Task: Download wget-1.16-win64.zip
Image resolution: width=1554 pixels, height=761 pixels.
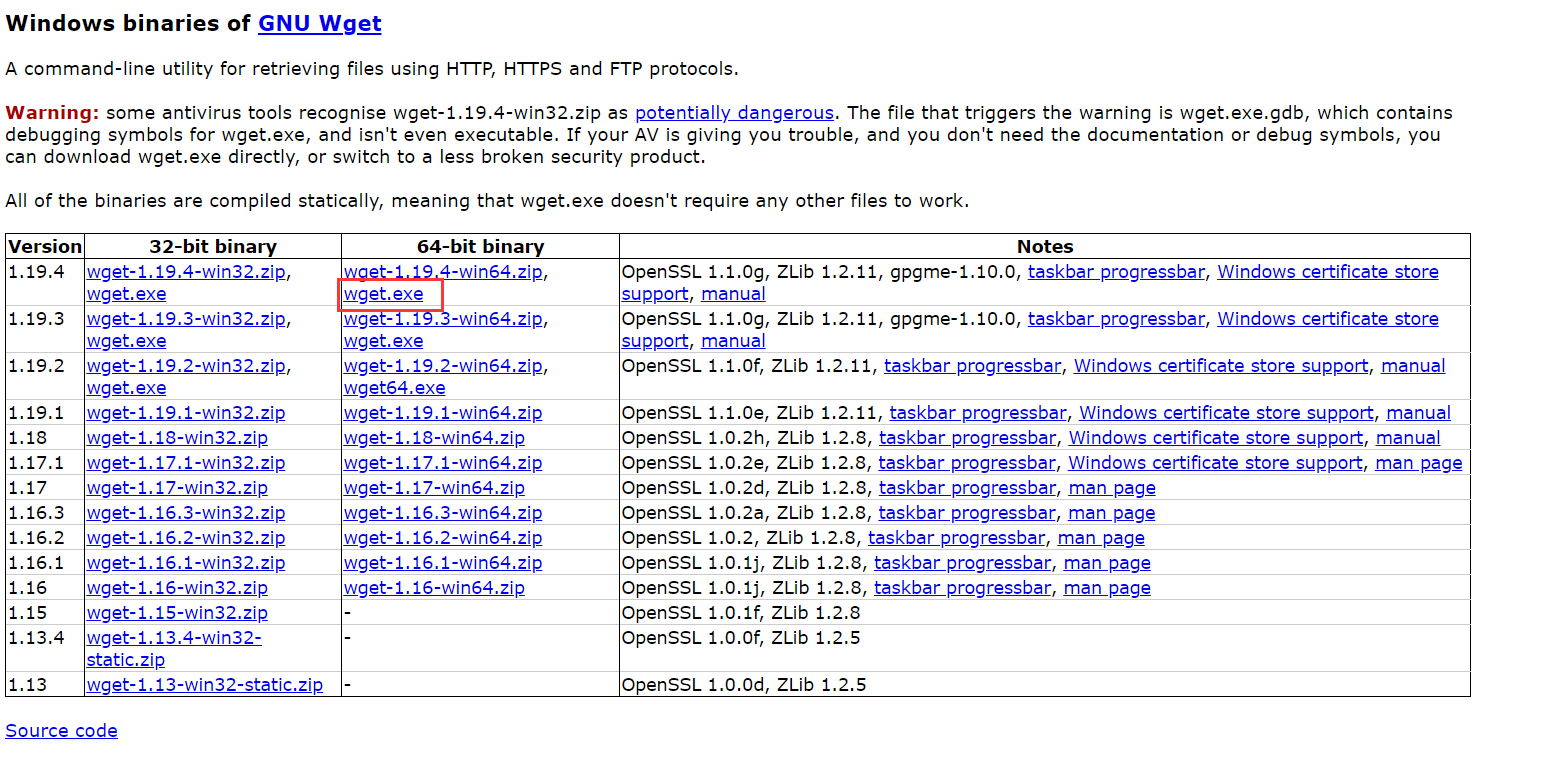Action: pyautogui.click(x=434, y=588)
